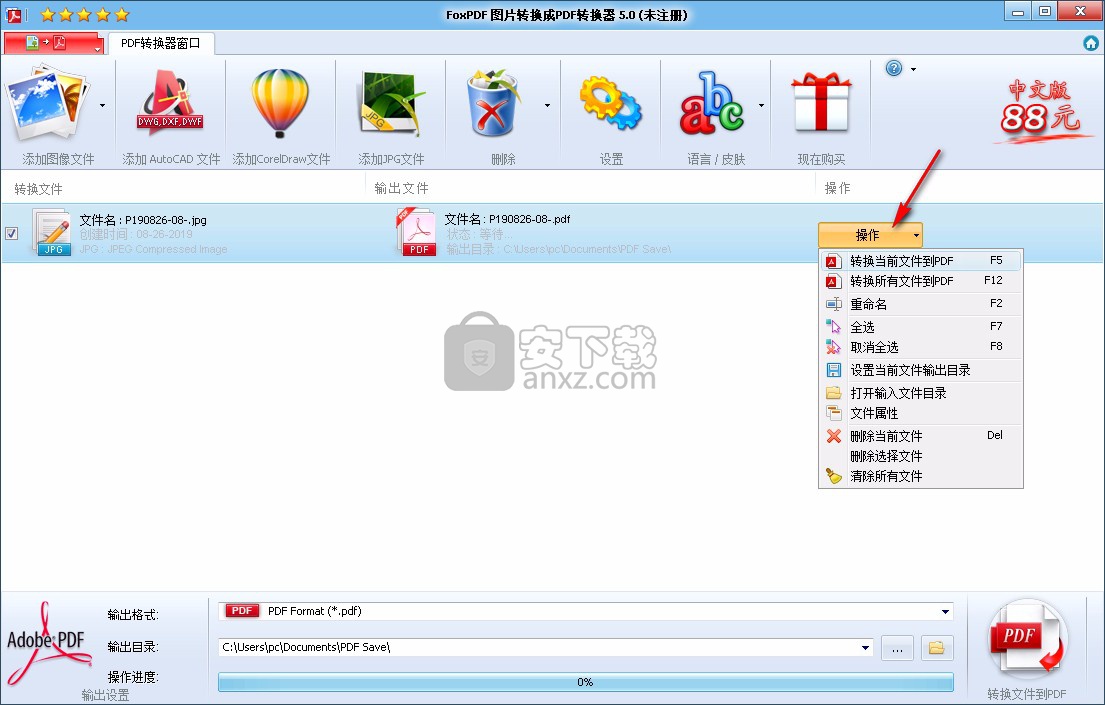
Task: Click the 操作 column header
Action: (838, 188)
